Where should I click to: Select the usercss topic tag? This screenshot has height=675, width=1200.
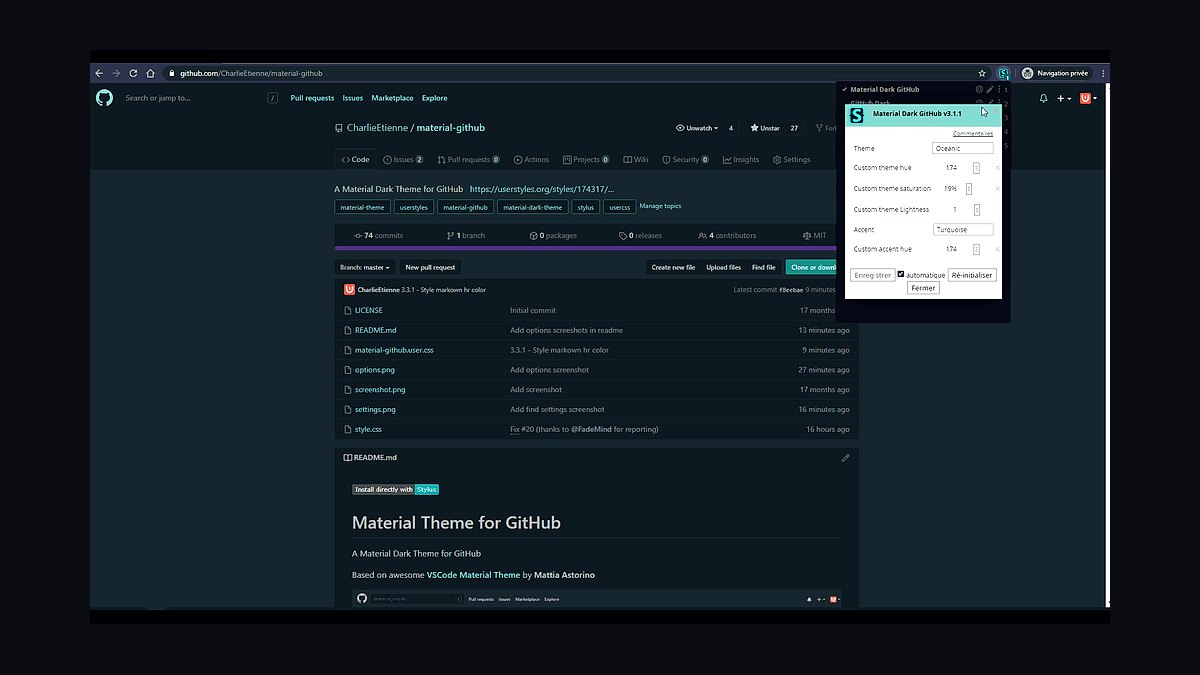620,207
